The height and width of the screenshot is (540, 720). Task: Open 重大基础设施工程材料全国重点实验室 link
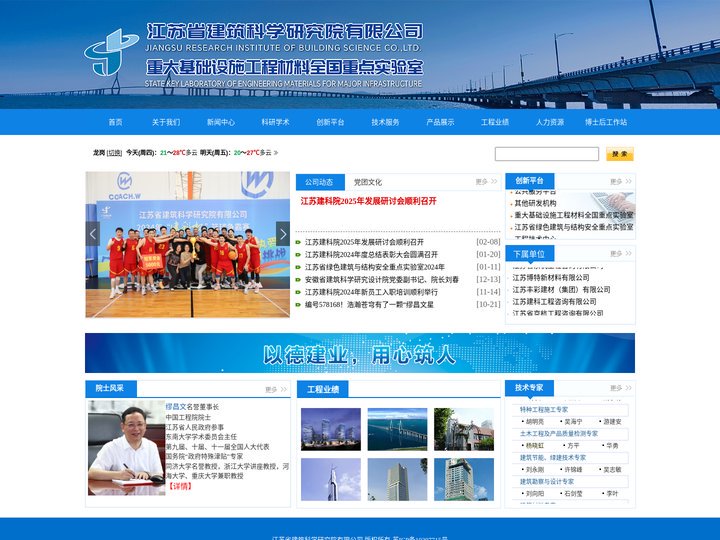[574, 215]
